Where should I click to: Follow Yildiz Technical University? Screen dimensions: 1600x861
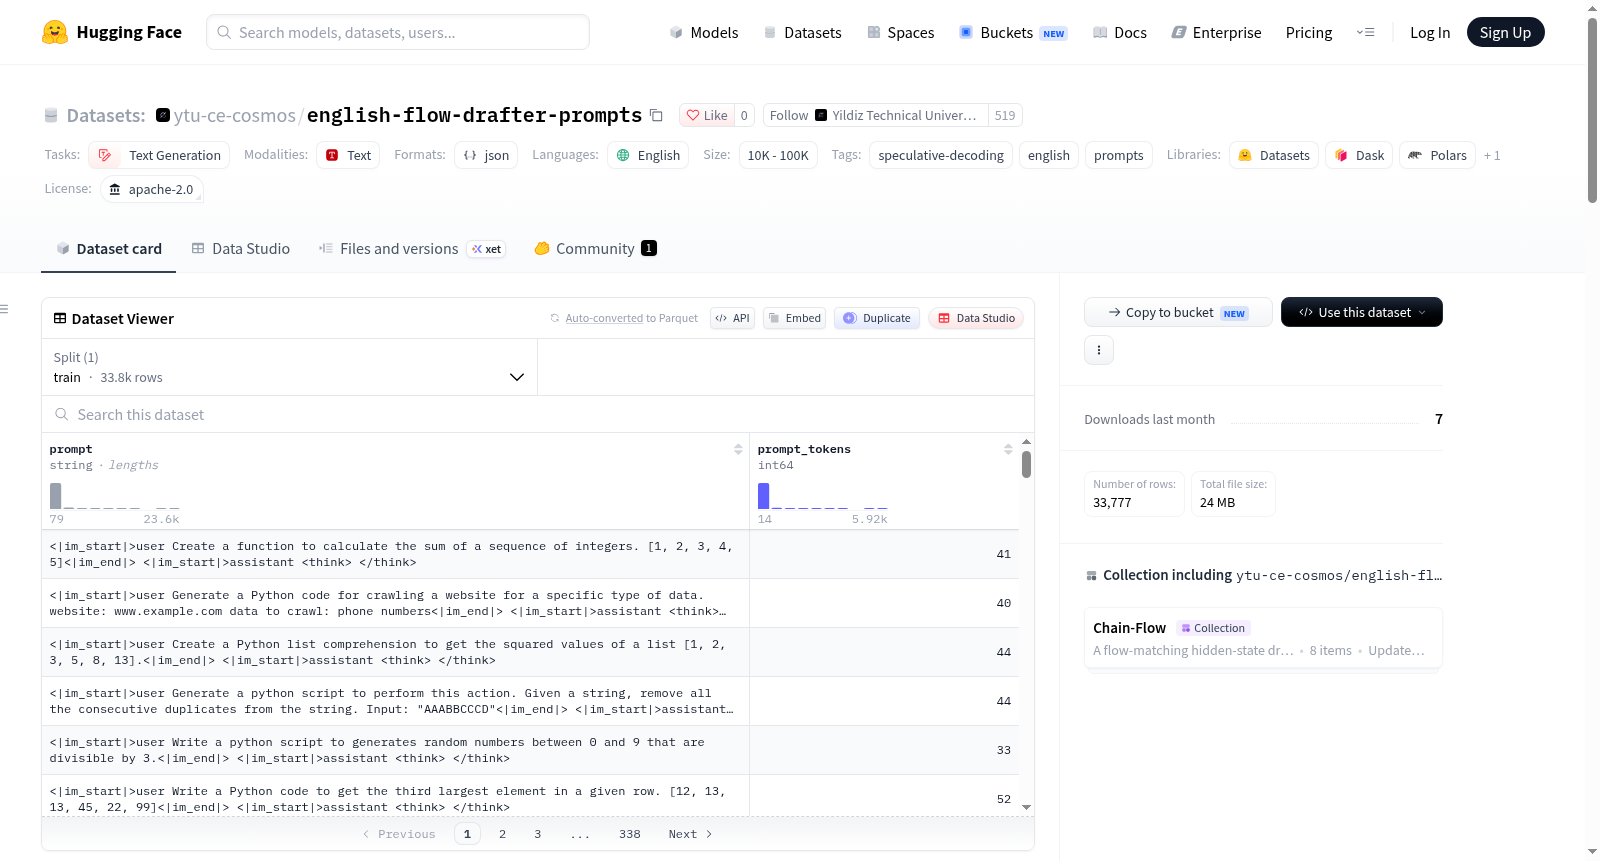[875, 115]
